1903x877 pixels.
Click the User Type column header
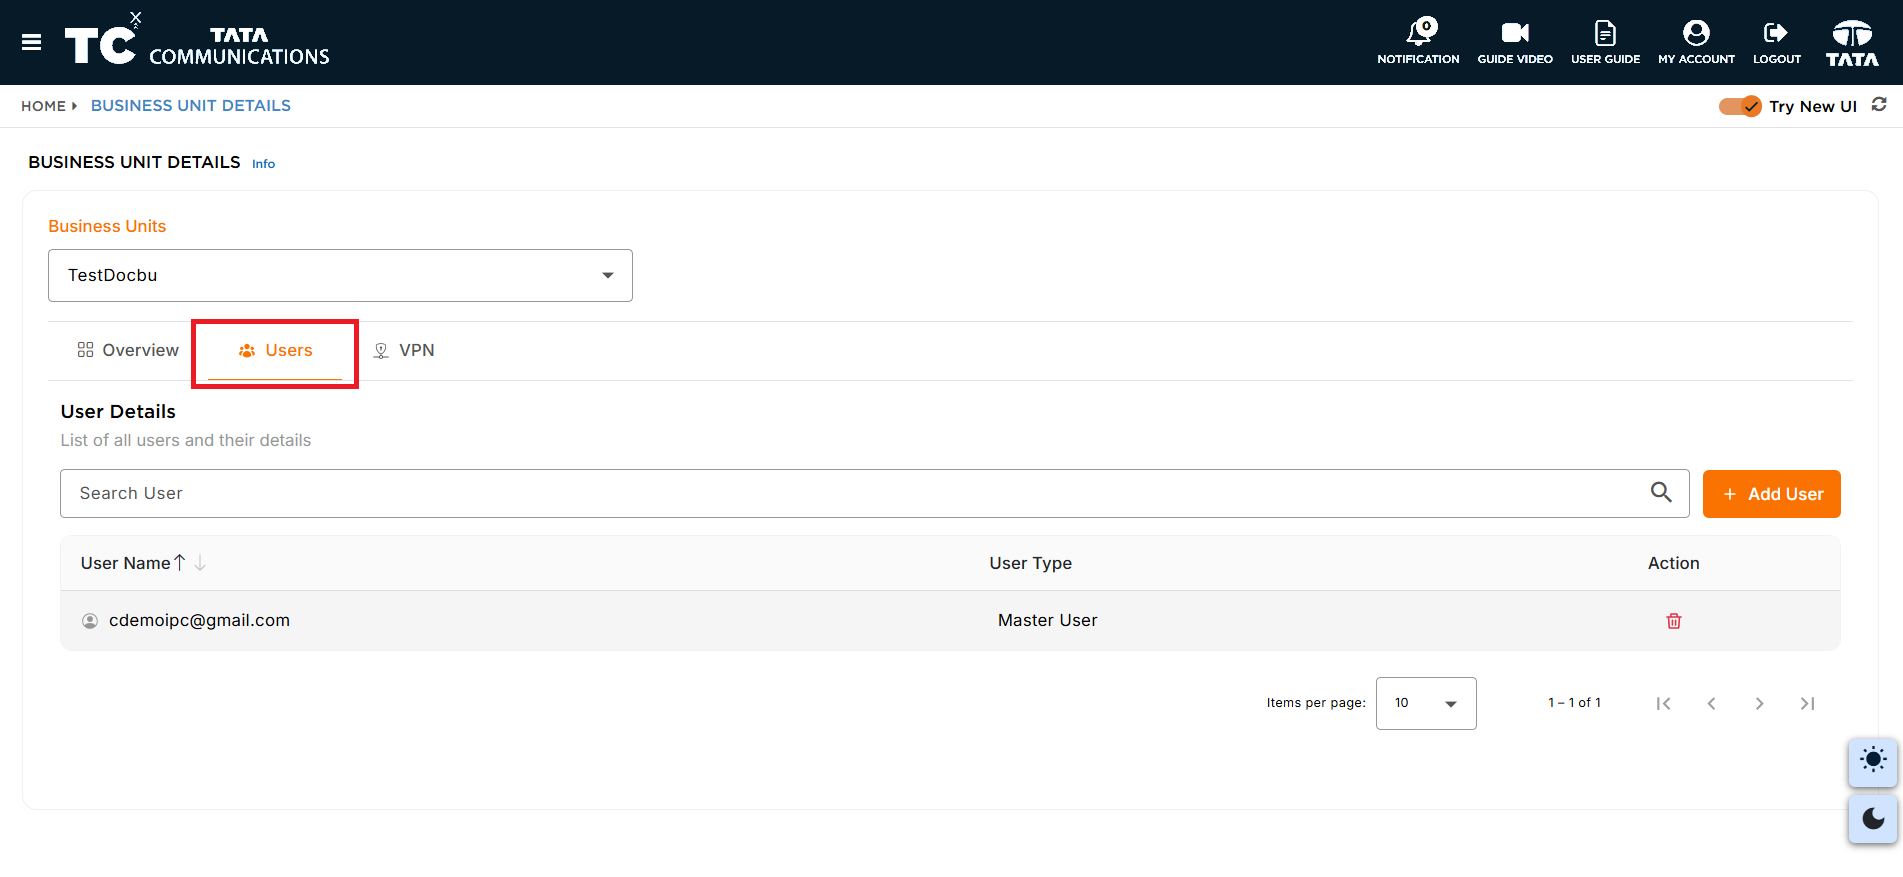[1031, 563]
